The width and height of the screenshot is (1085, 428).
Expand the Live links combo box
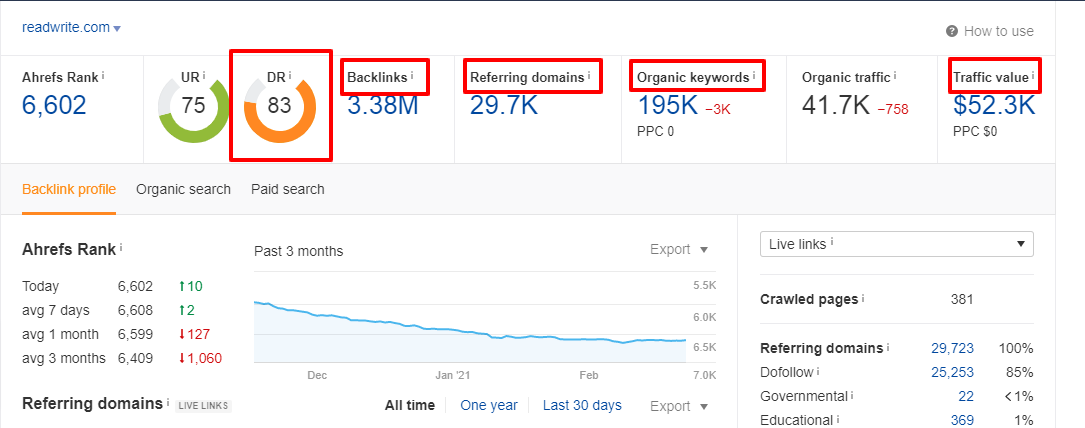coord(896,243)
